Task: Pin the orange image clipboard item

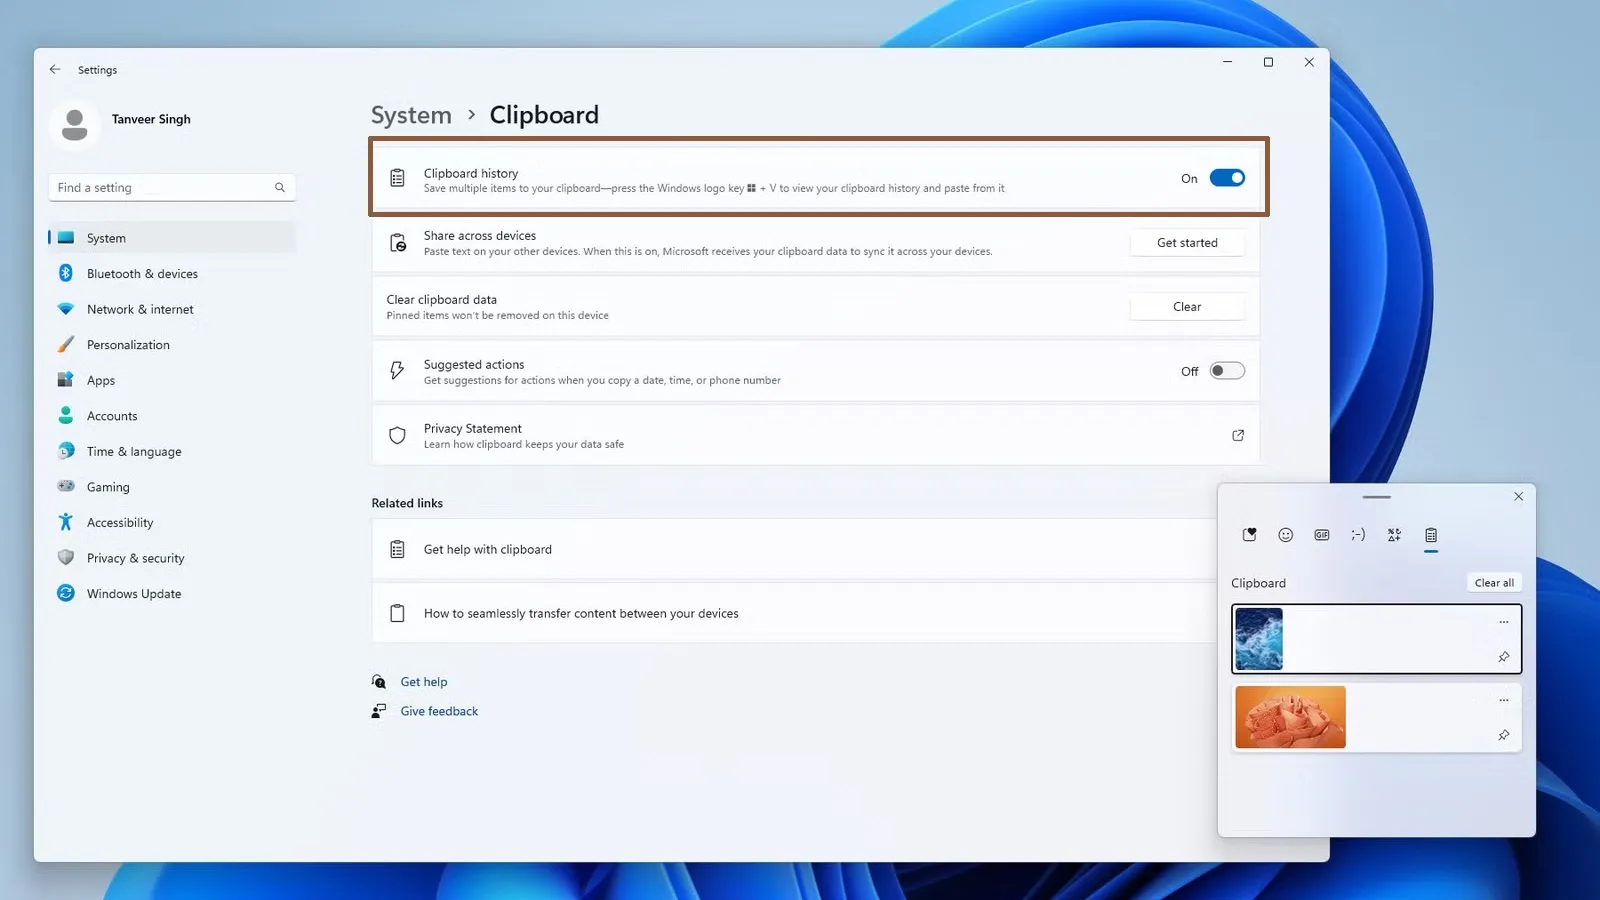Action: point(1503,735)
